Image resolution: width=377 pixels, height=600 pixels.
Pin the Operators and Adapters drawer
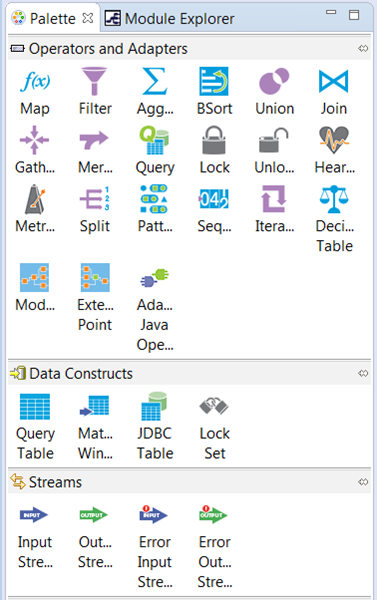(363, 48)
